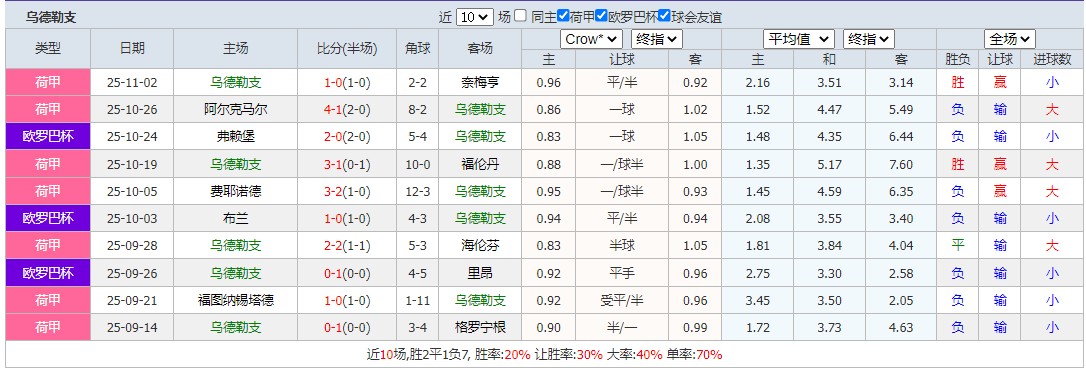Select the handicap 平手
Image resolution: width=1086 pixels, height=368 pixels.
tap(622, 273)
